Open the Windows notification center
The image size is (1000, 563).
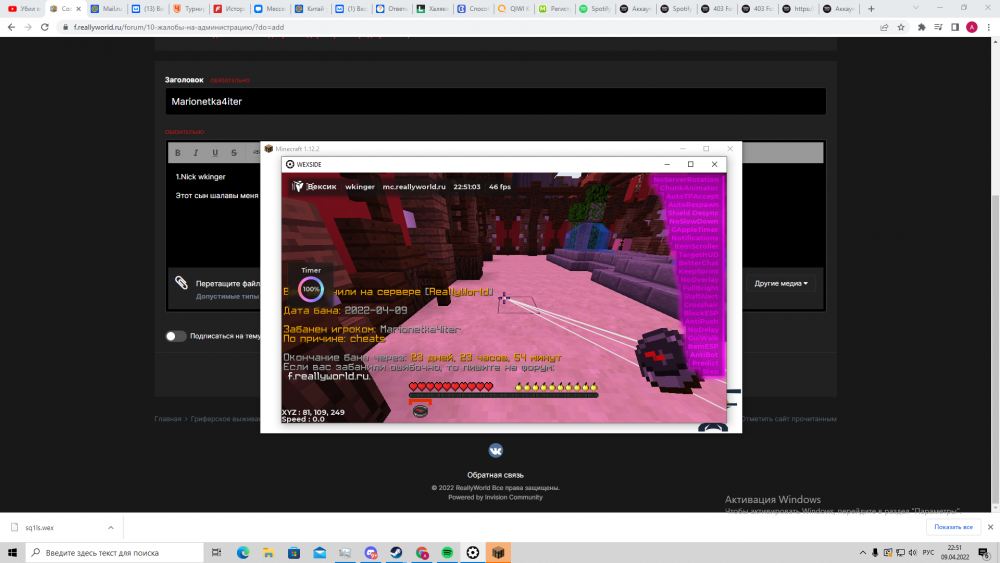coord(984,553)
